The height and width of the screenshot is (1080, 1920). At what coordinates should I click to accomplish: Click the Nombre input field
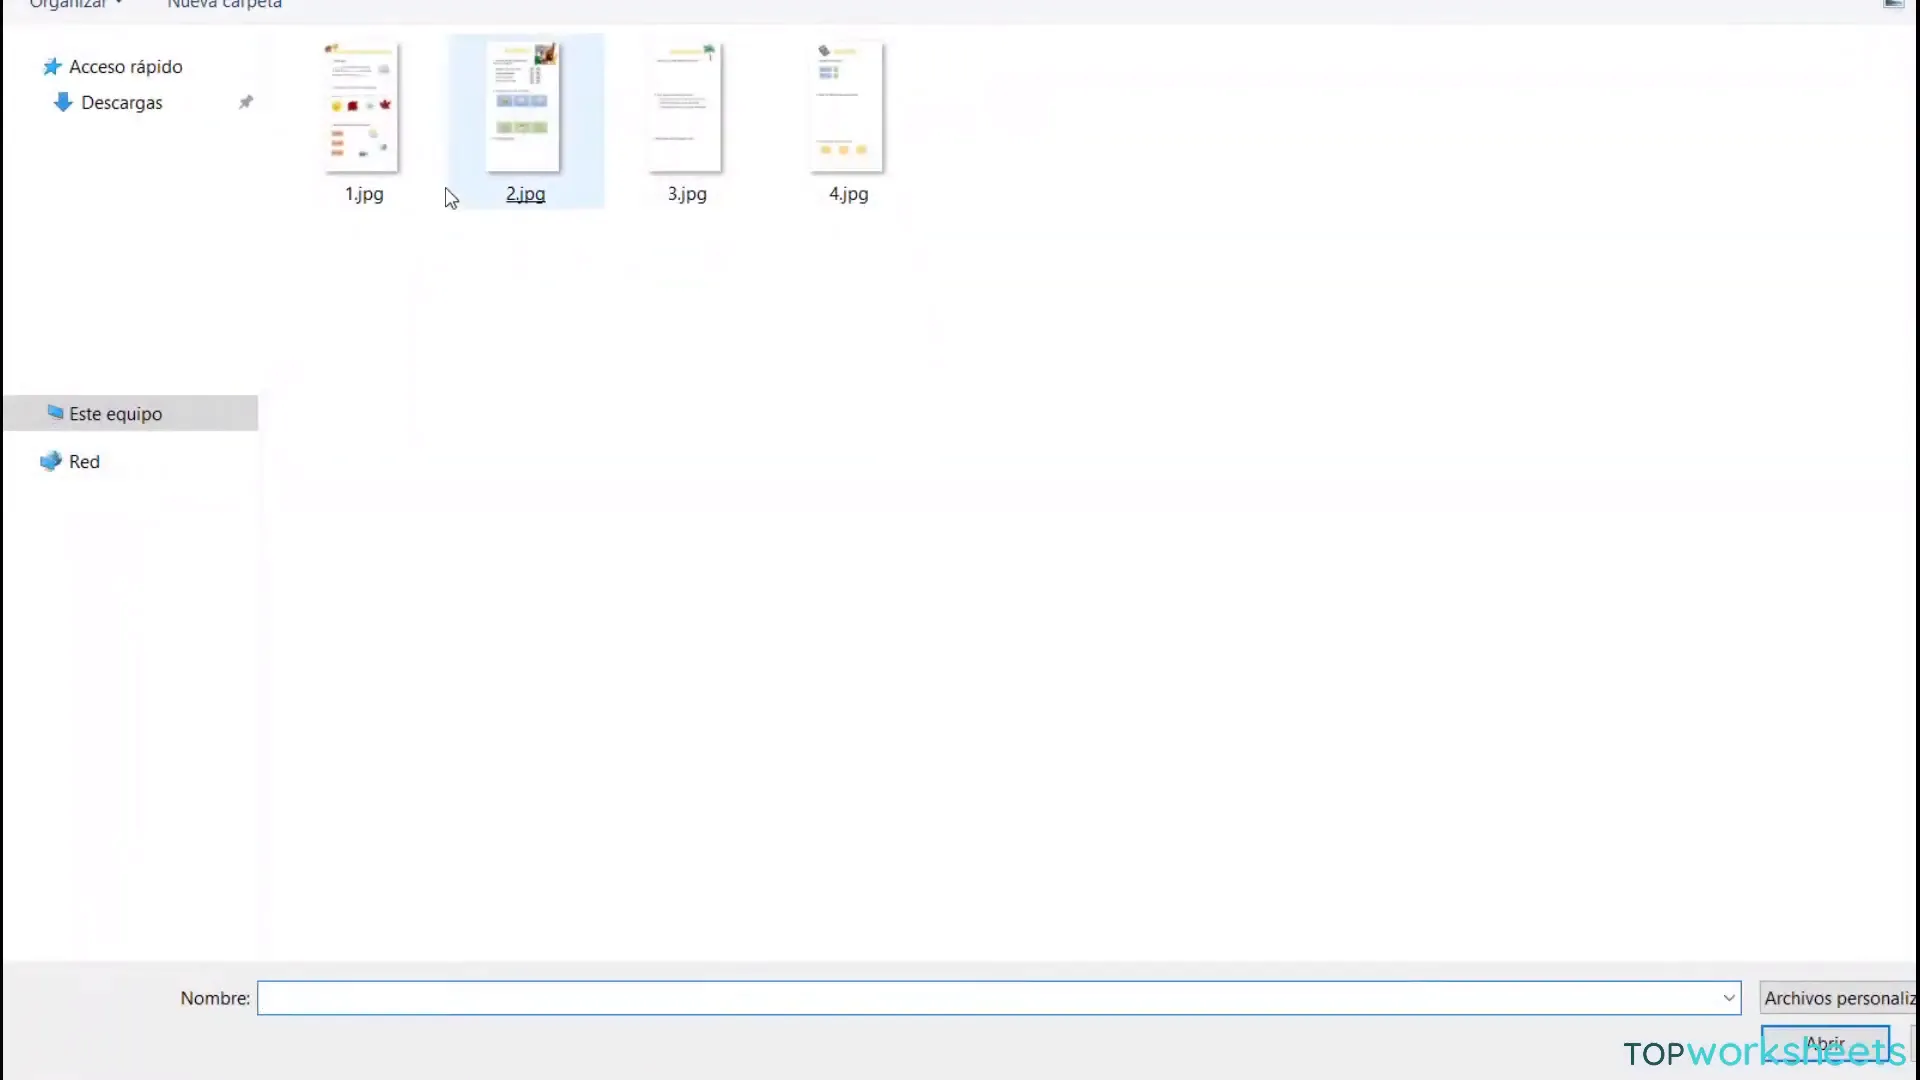point(997,998)
